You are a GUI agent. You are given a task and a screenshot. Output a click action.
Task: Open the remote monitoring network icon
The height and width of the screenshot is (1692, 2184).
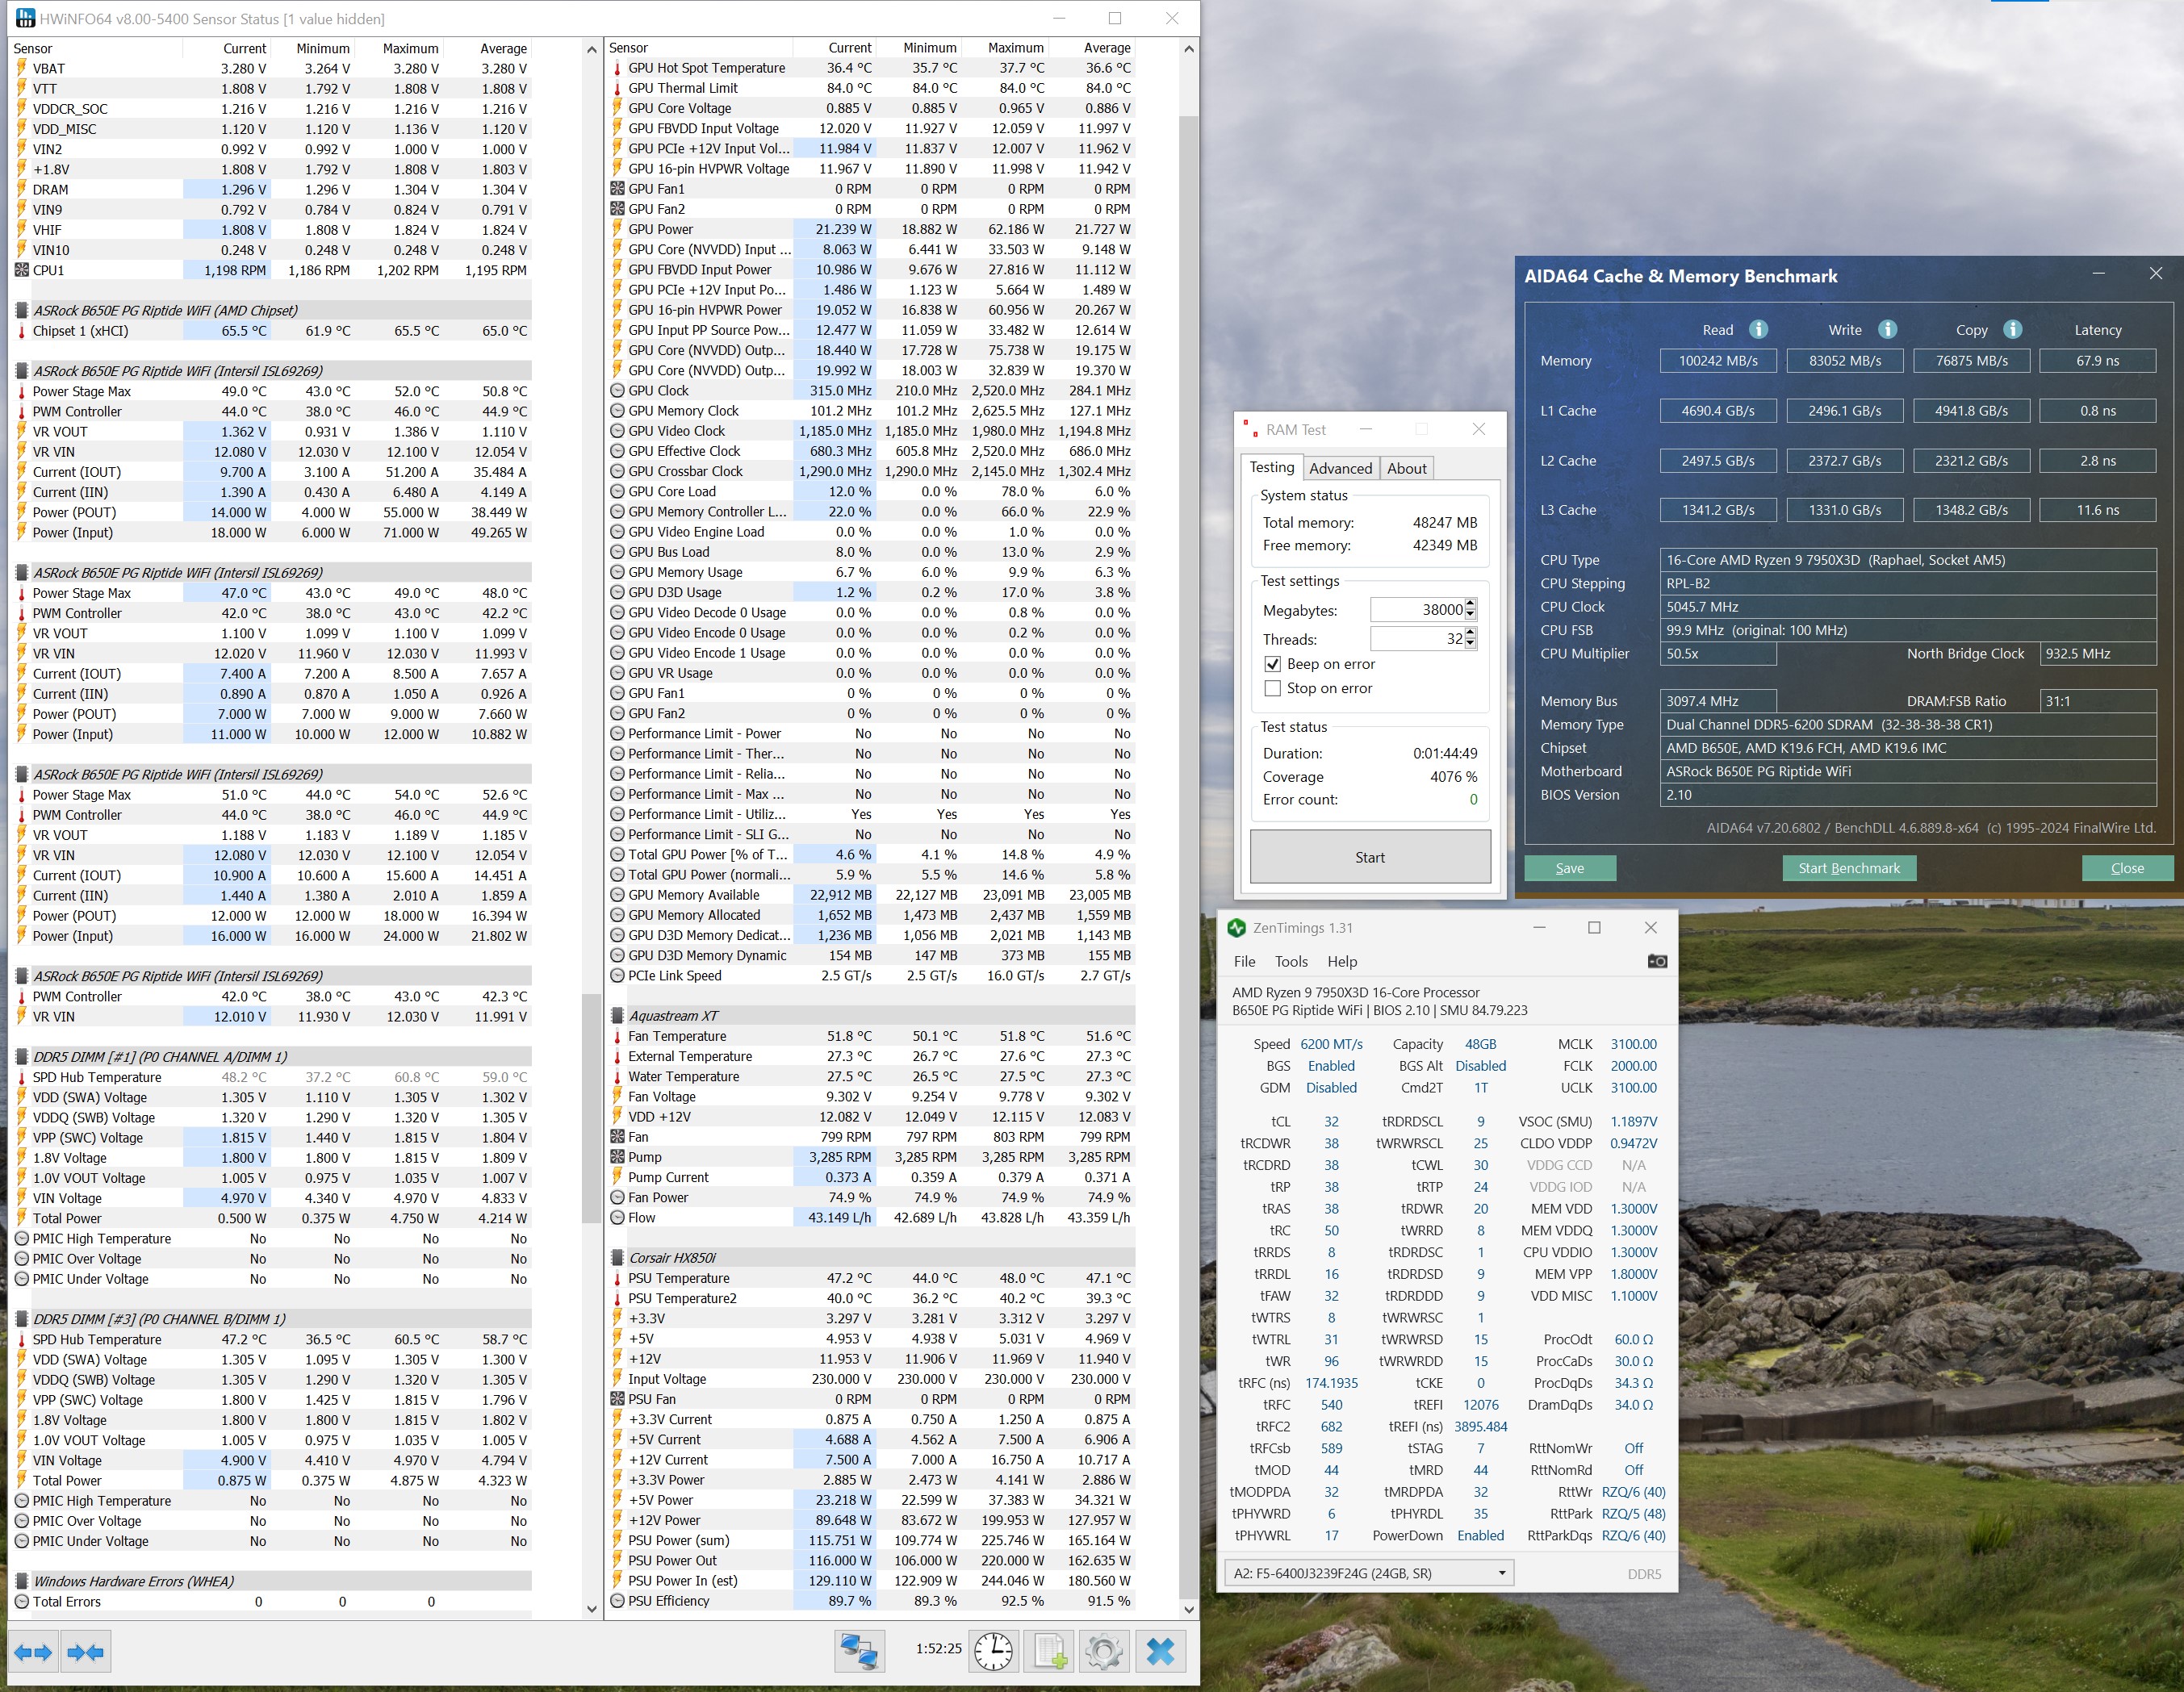point(859,1651)
